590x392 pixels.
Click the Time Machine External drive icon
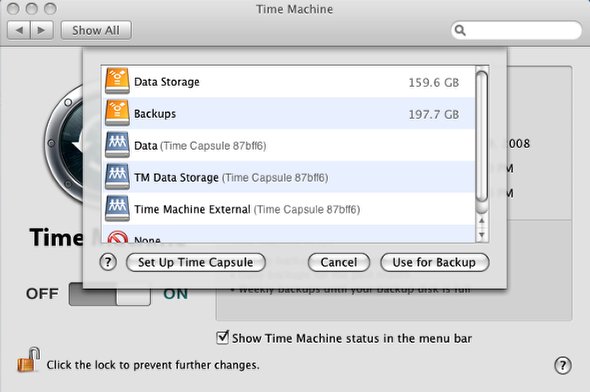pyautogui.click(x=117, y=209)
